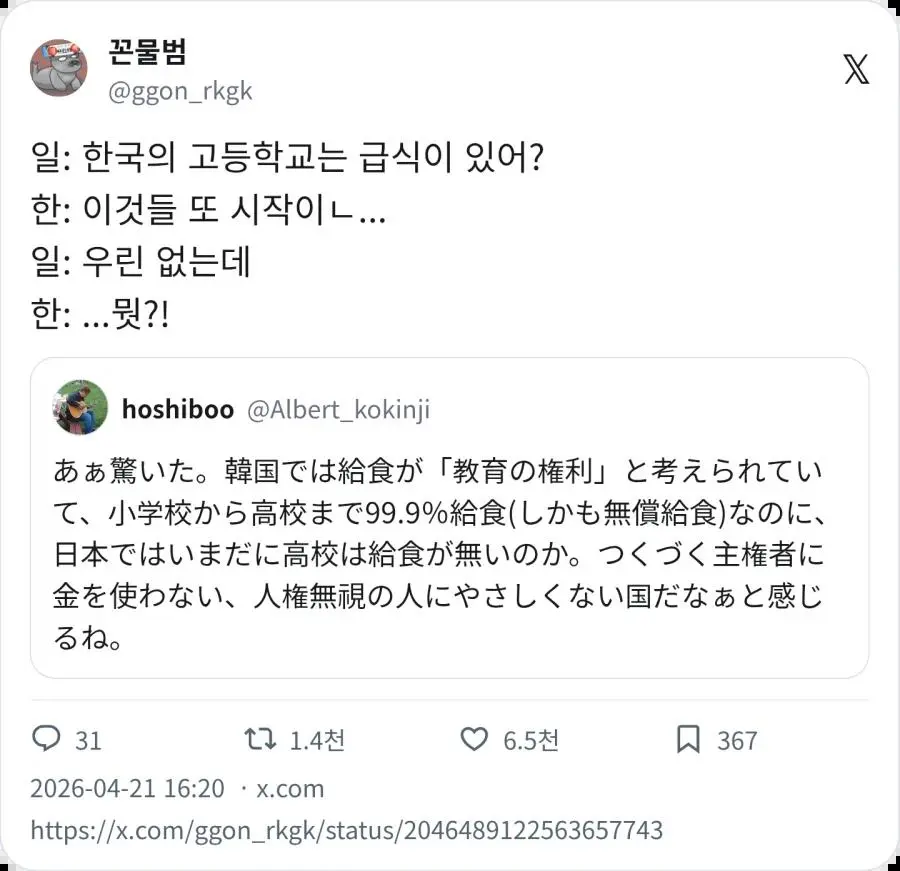Image resolution: width=900 pixels, height=871 pixels.
Task: Click the hoshiboo display name
Action: click(178, 408)
